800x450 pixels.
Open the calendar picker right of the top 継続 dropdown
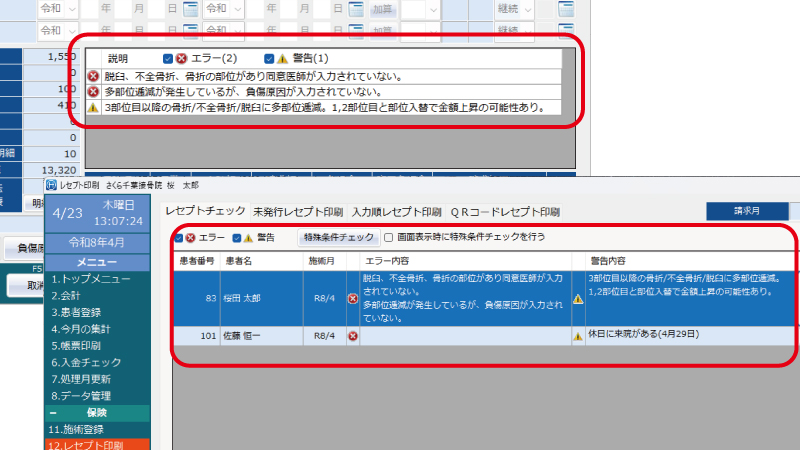point(566,9)
